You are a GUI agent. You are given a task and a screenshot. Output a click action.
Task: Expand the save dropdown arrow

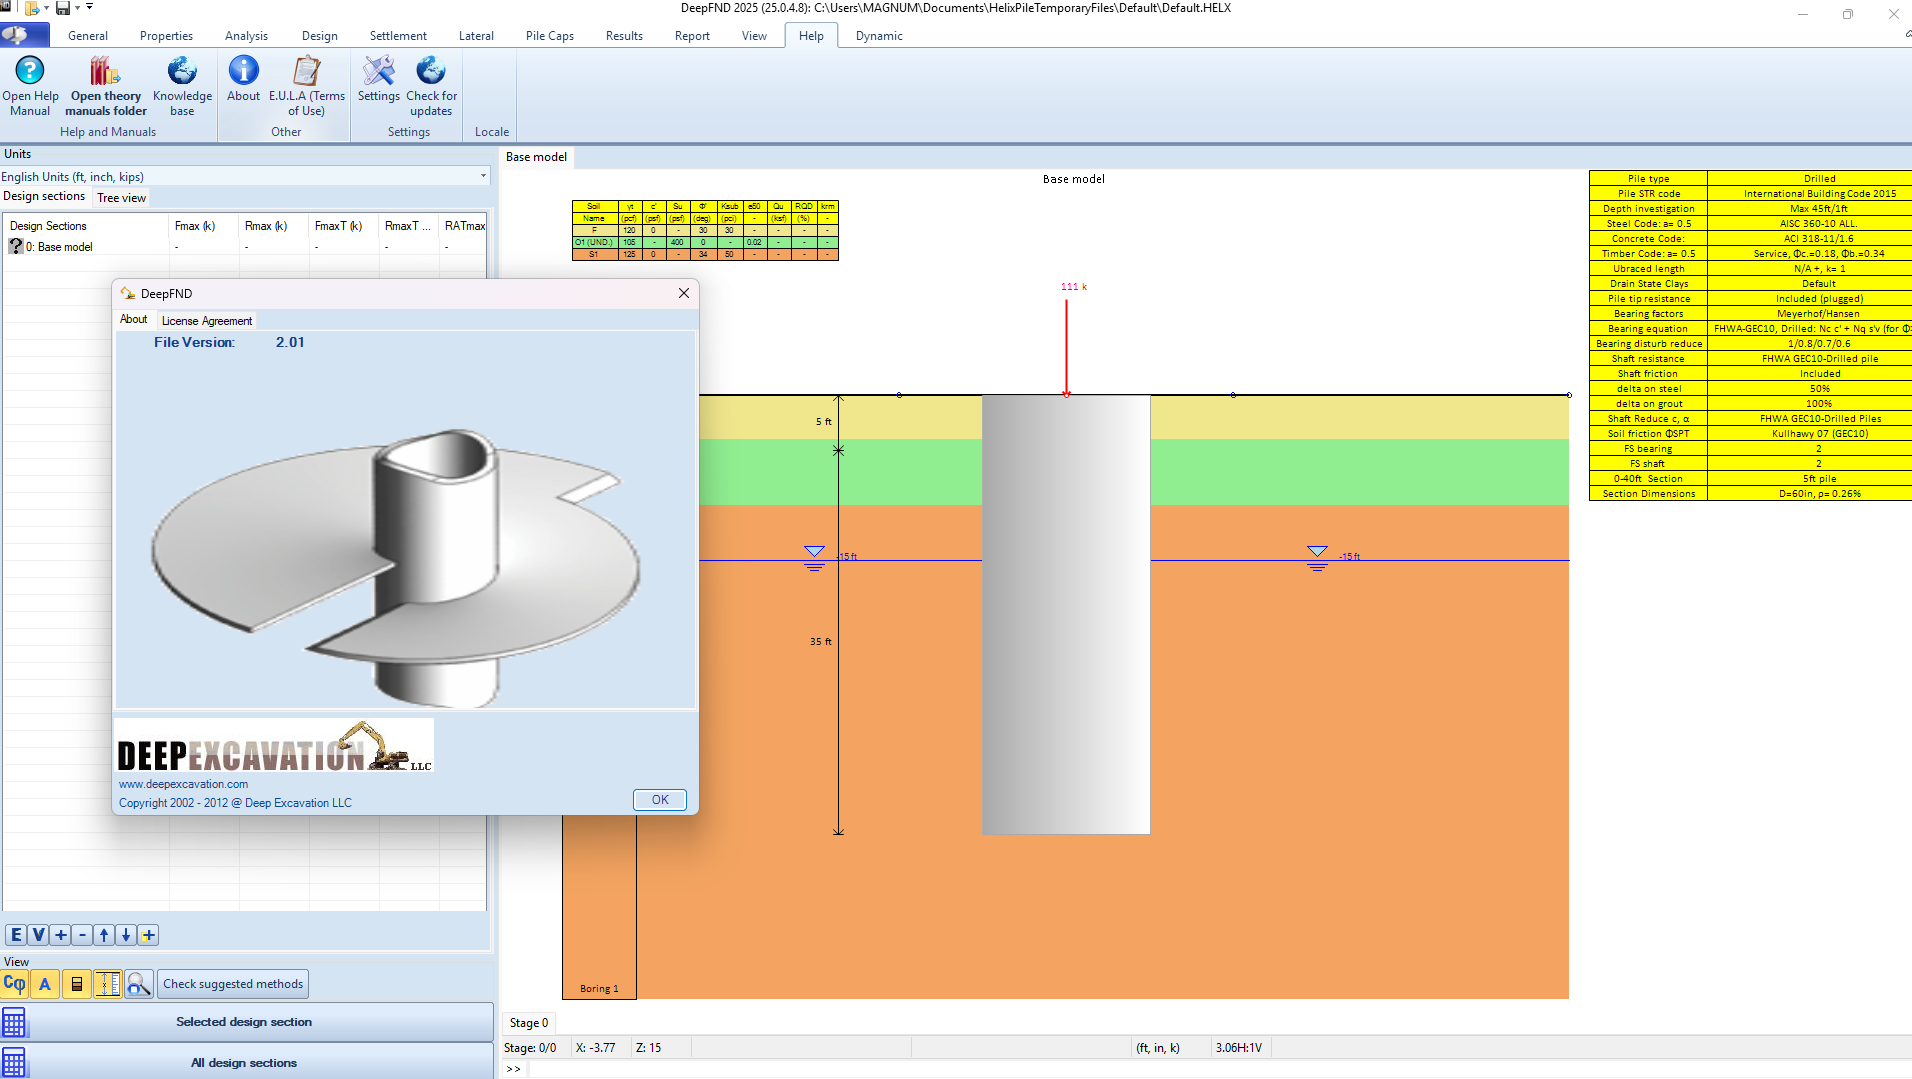coord(77,8)
